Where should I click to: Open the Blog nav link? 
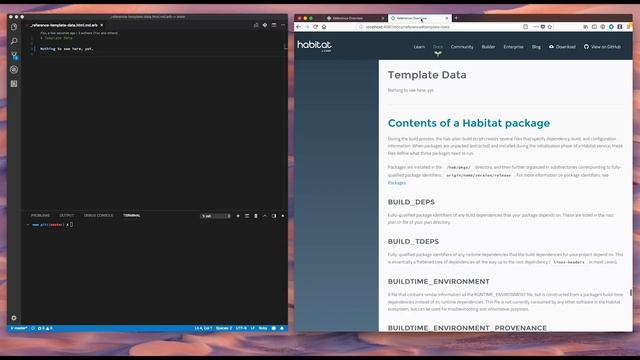tap(536, 47)
